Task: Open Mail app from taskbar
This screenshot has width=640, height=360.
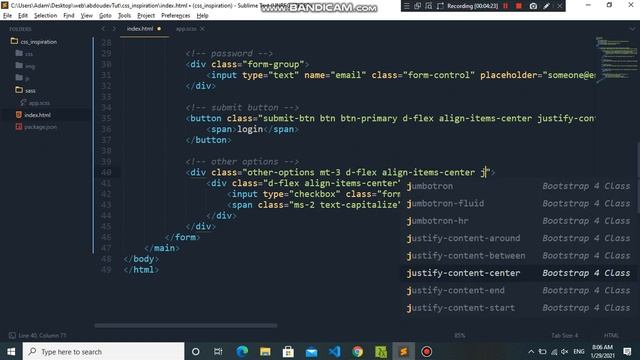Action: pyautogui.click(x=311, y=351)
